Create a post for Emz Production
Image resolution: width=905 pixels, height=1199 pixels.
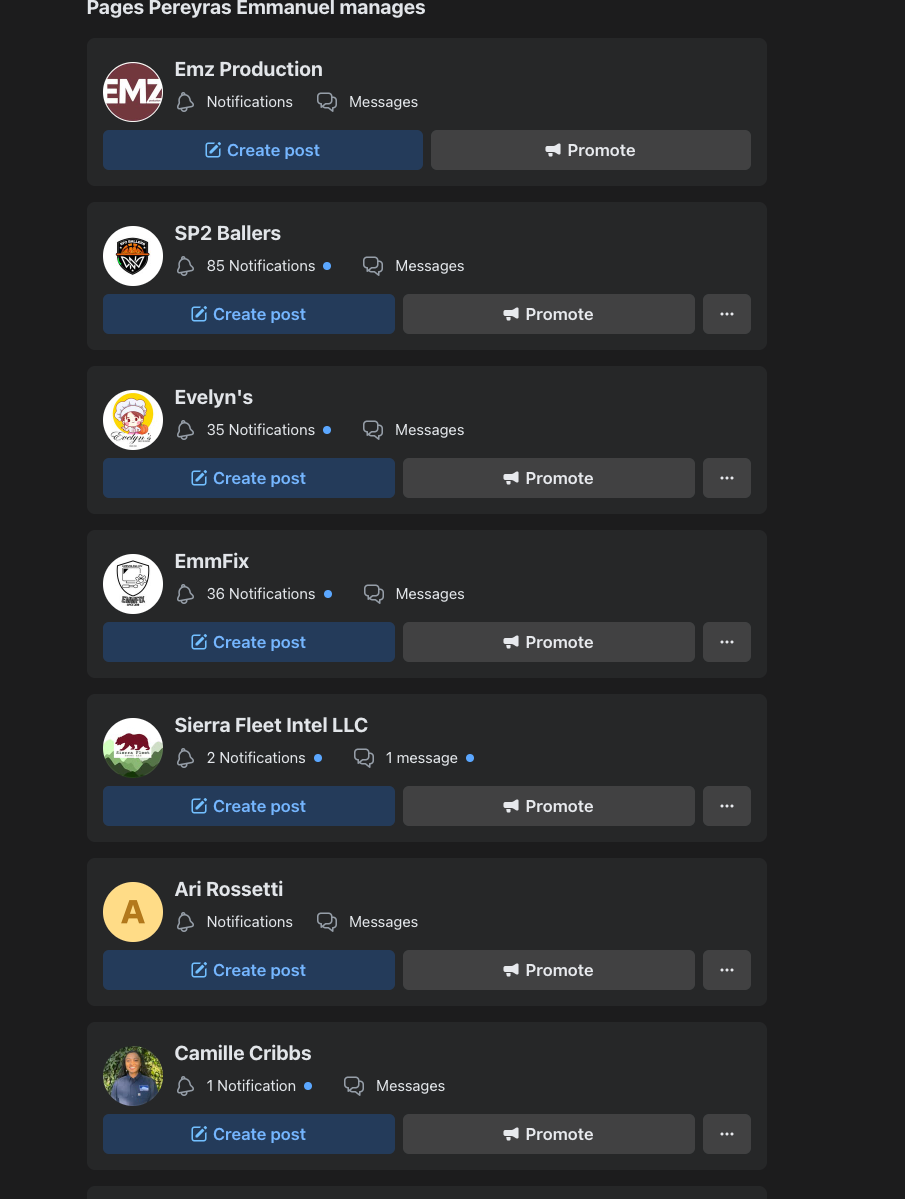point(263,150)
